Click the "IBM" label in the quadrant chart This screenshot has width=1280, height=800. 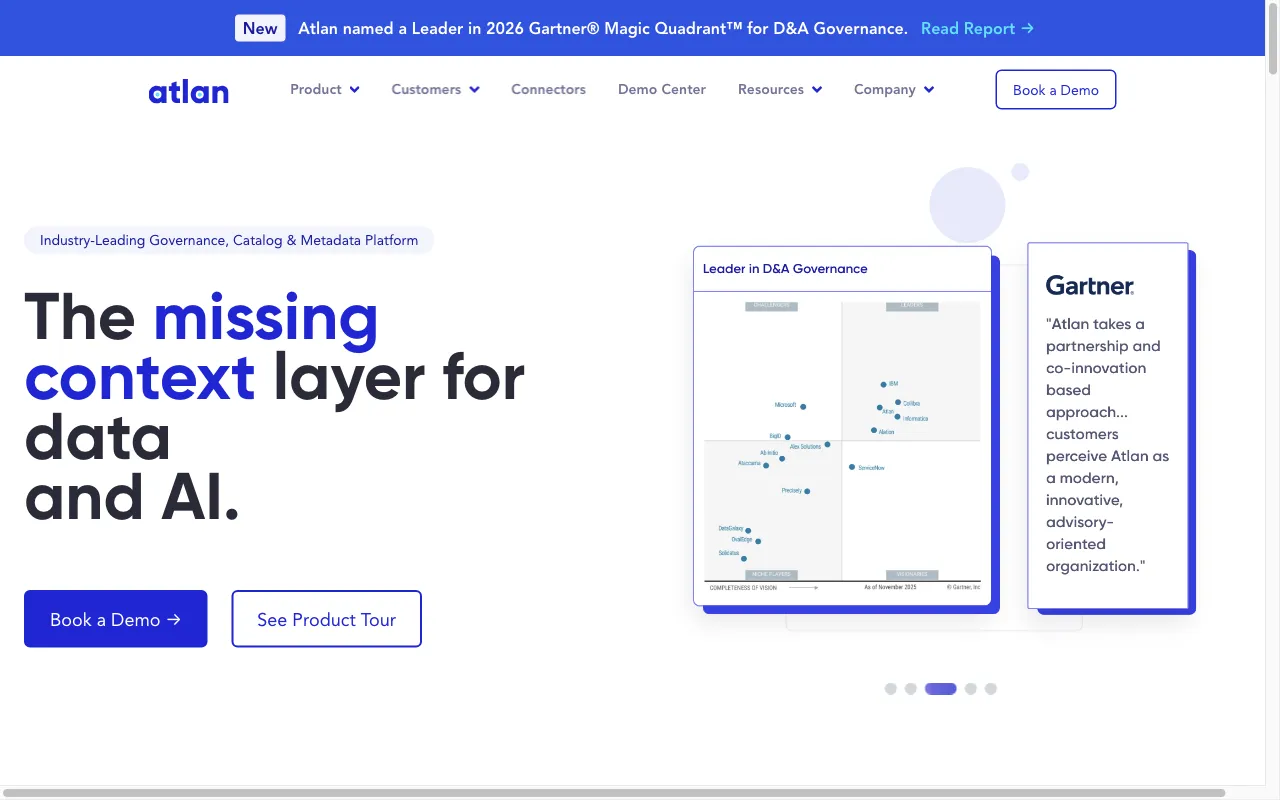(x=893, y=384)
